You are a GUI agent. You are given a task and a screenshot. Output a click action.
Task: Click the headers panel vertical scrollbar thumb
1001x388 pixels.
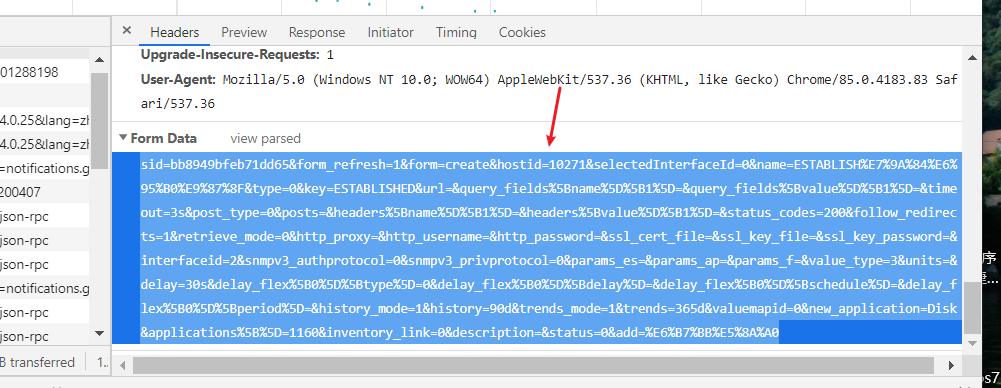click(x=972, y=309)
